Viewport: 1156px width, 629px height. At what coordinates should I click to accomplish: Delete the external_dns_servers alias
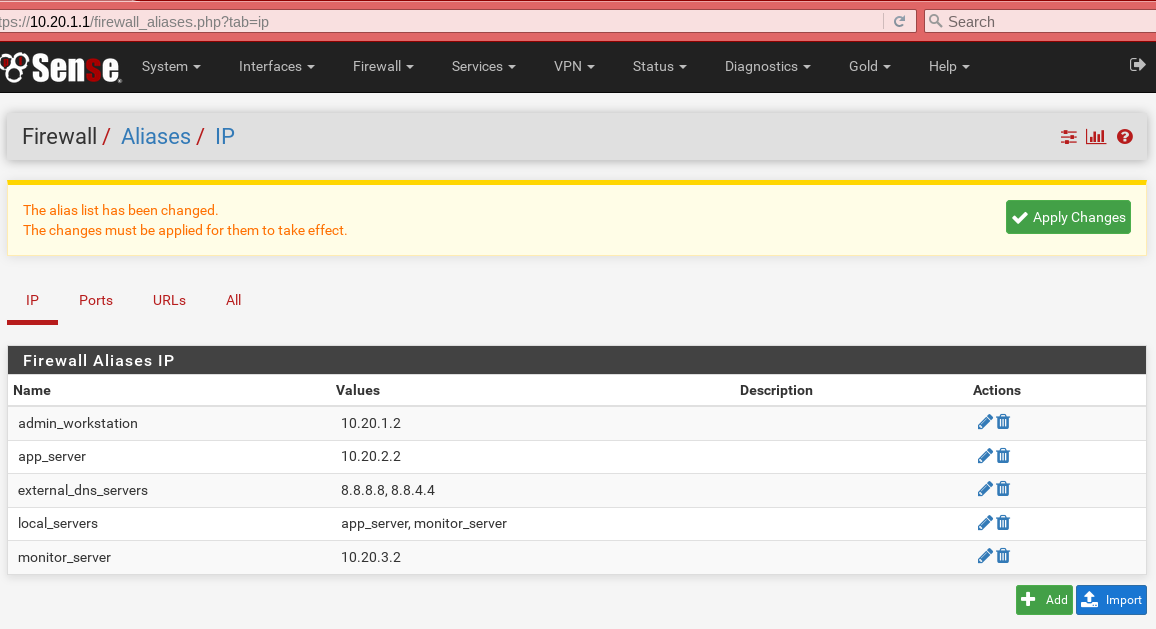click(x=1003, y=489)
